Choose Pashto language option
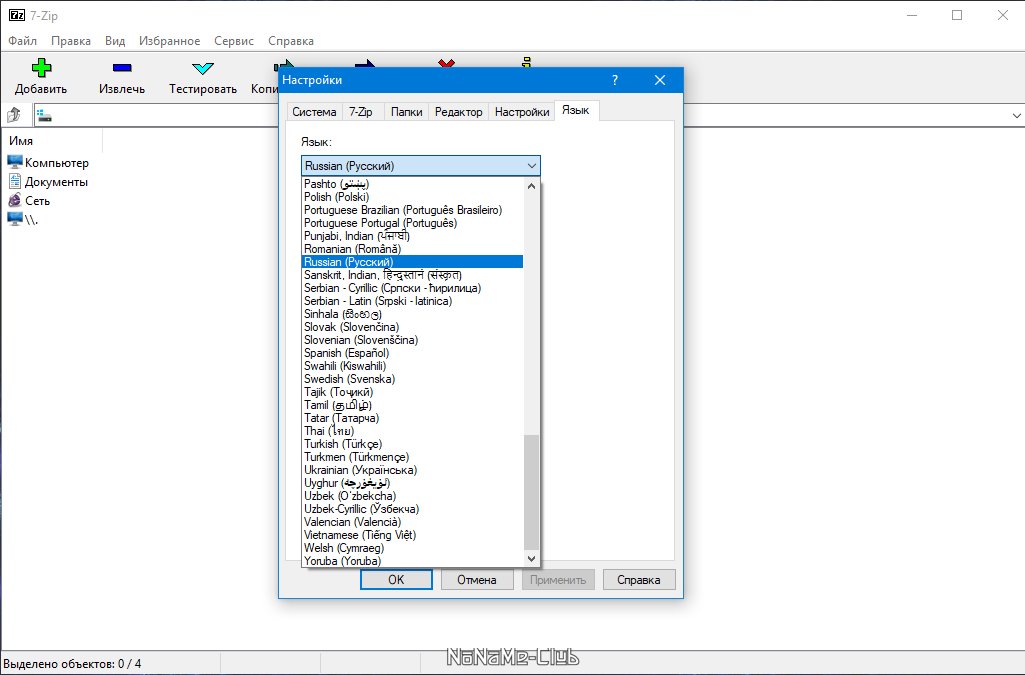 pos(412,184)
